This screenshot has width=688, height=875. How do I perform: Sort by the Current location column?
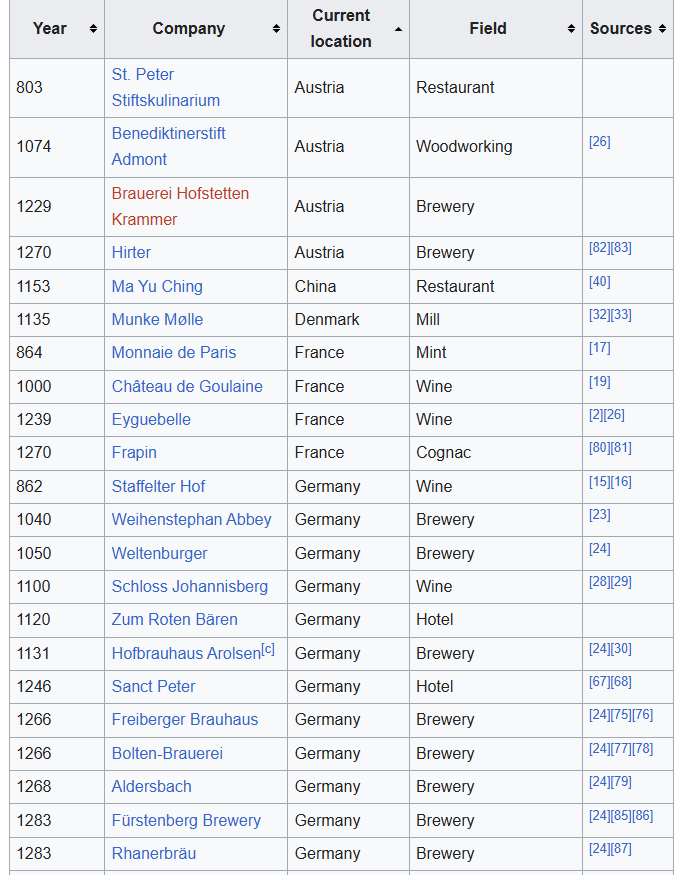click(398, 29)
